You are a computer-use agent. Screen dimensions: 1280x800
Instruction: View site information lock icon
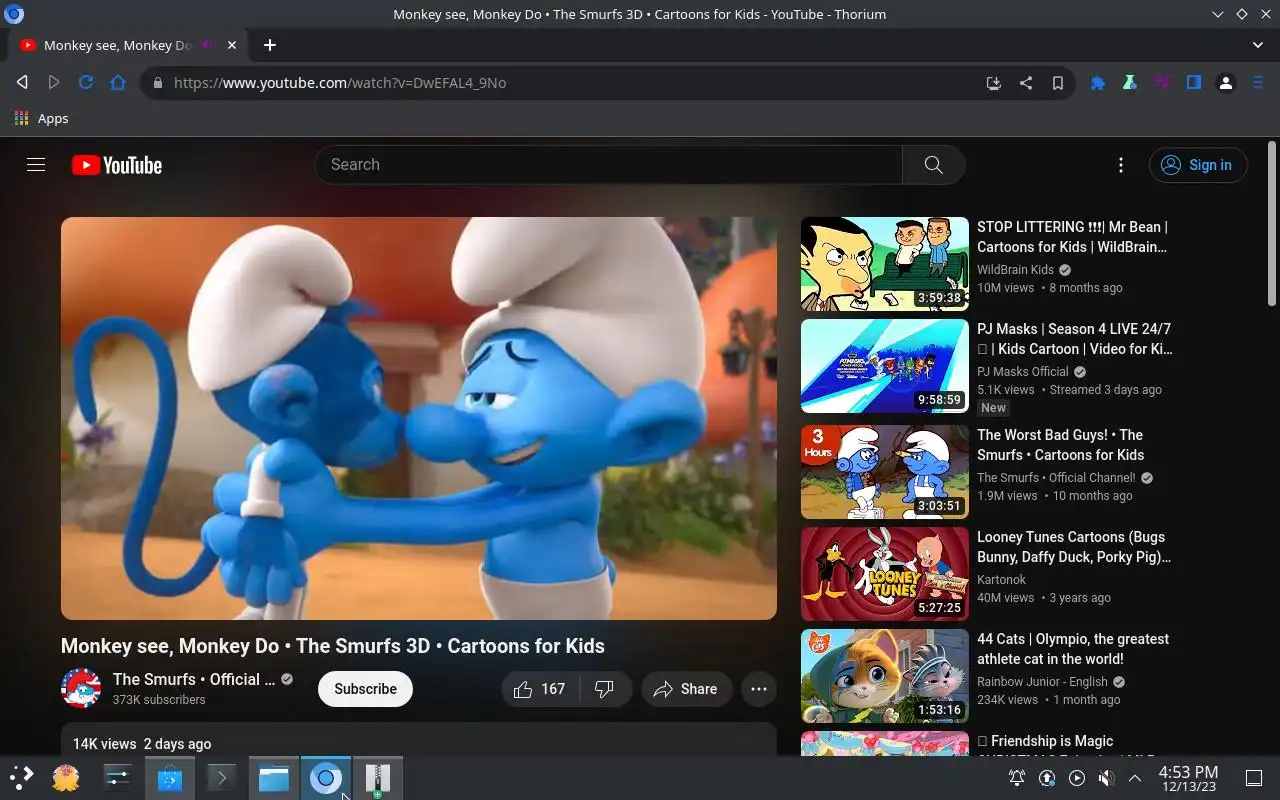coord(157,83)
